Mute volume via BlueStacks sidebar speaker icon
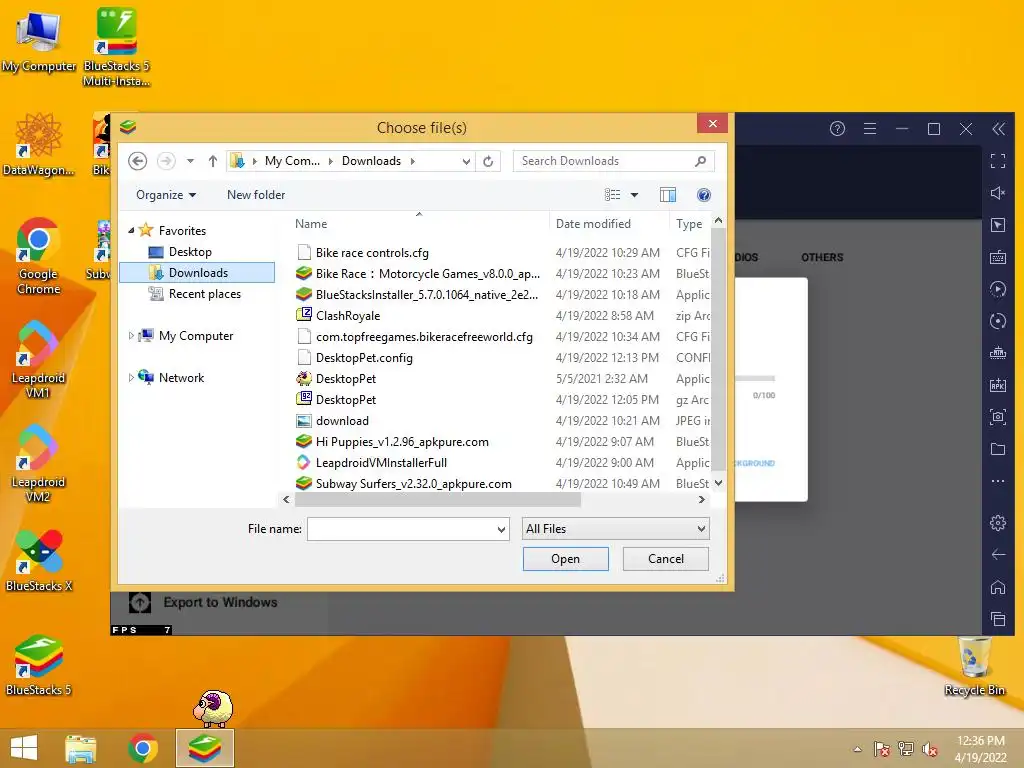Screen dimensions: 1024x768 tap(998, 193)
